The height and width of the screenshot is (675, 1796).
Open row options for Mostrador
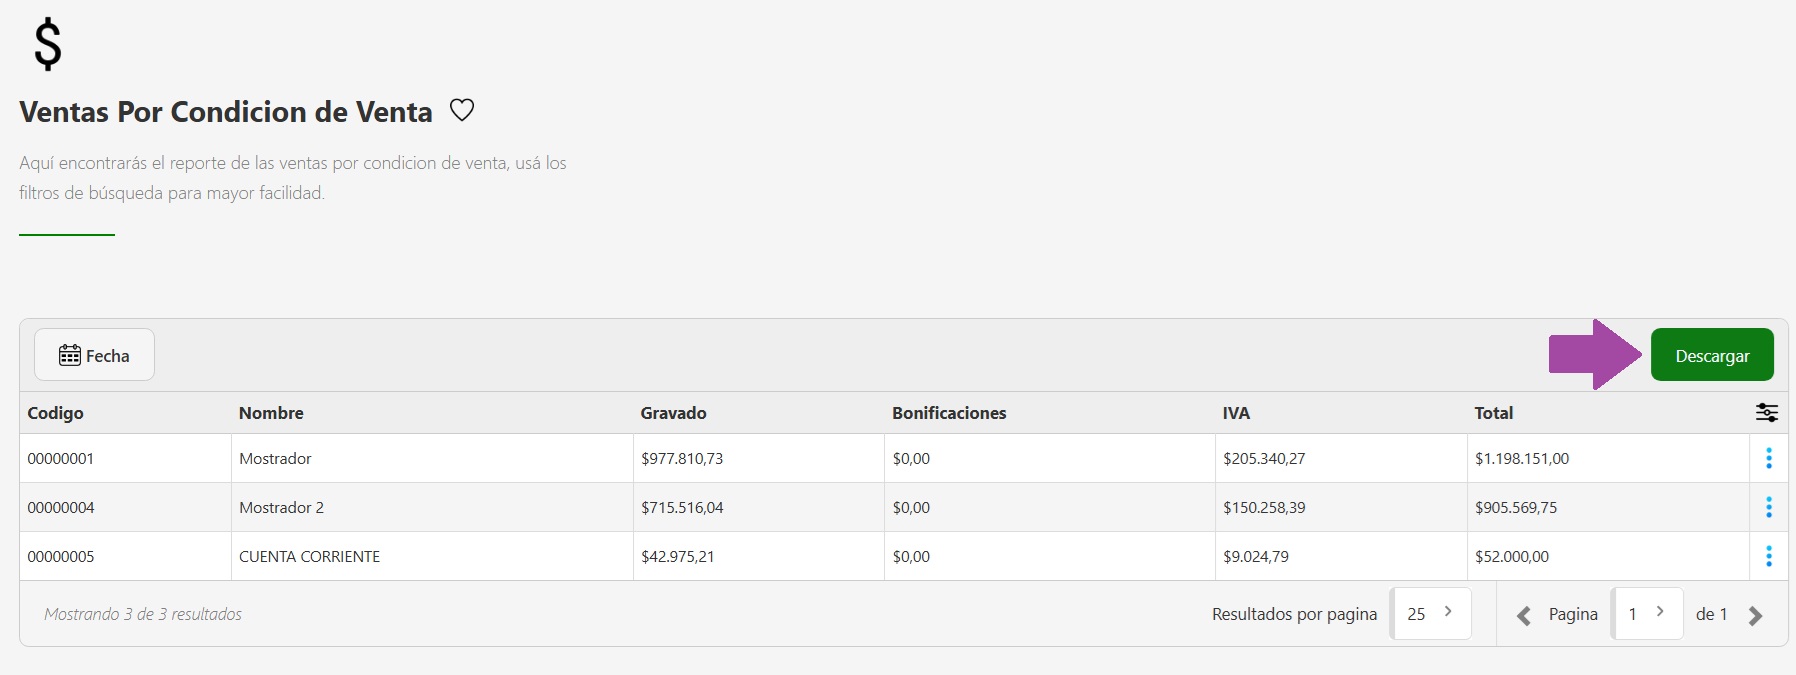(1768, 458)
